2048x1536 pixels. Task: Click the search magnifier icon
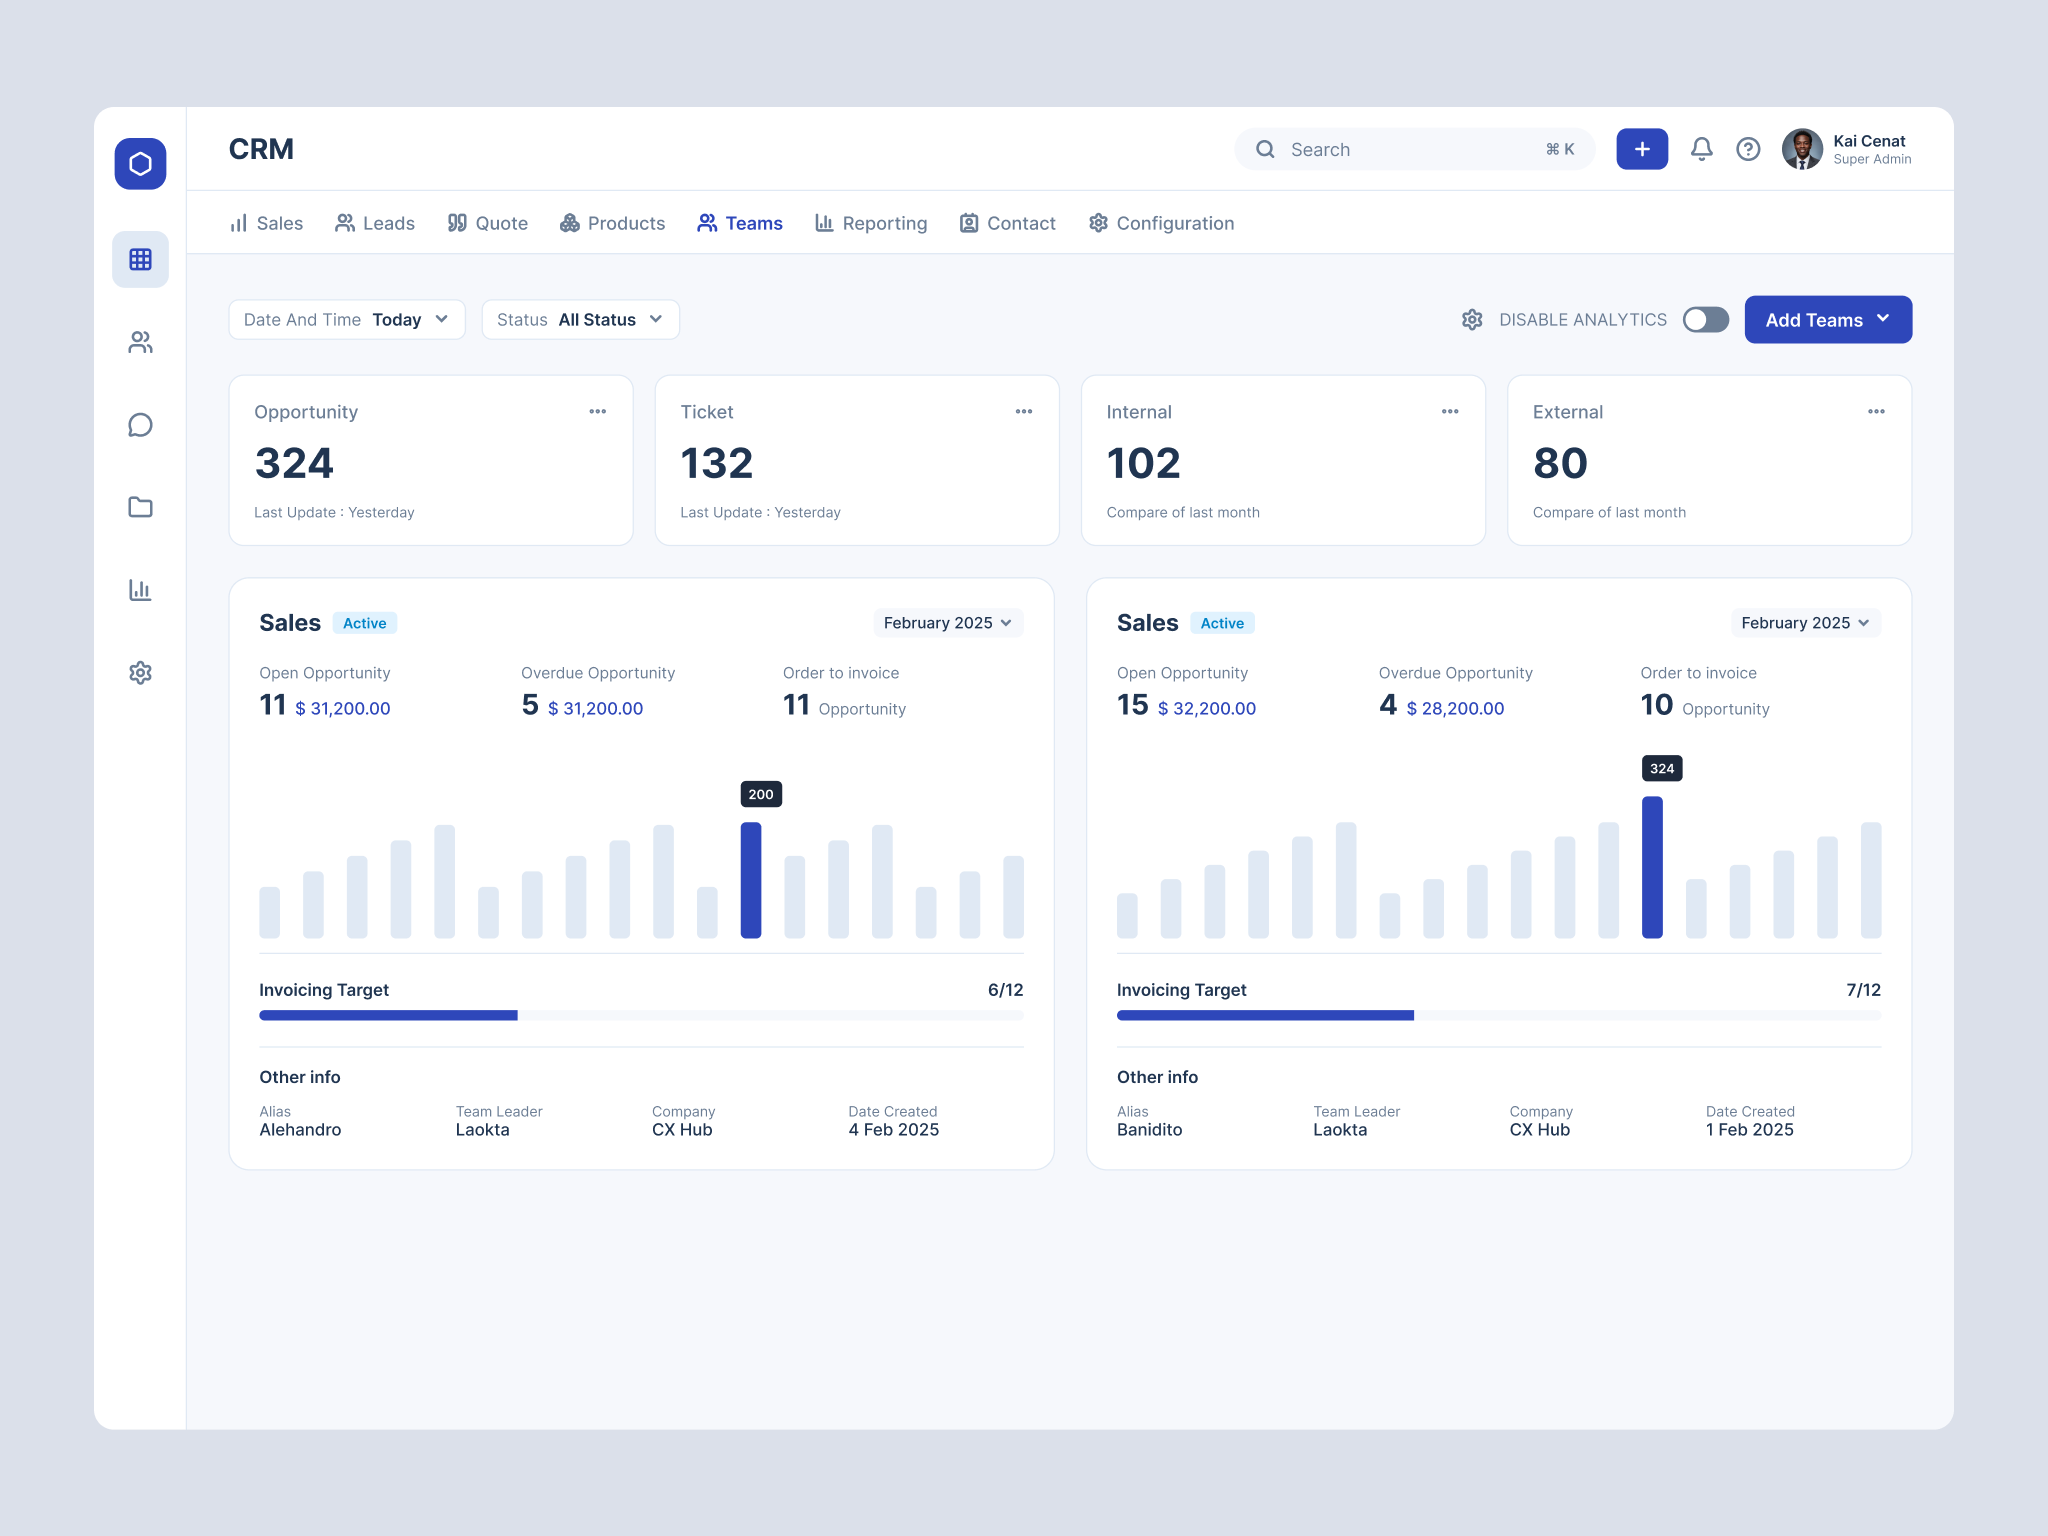[1265, 149]
